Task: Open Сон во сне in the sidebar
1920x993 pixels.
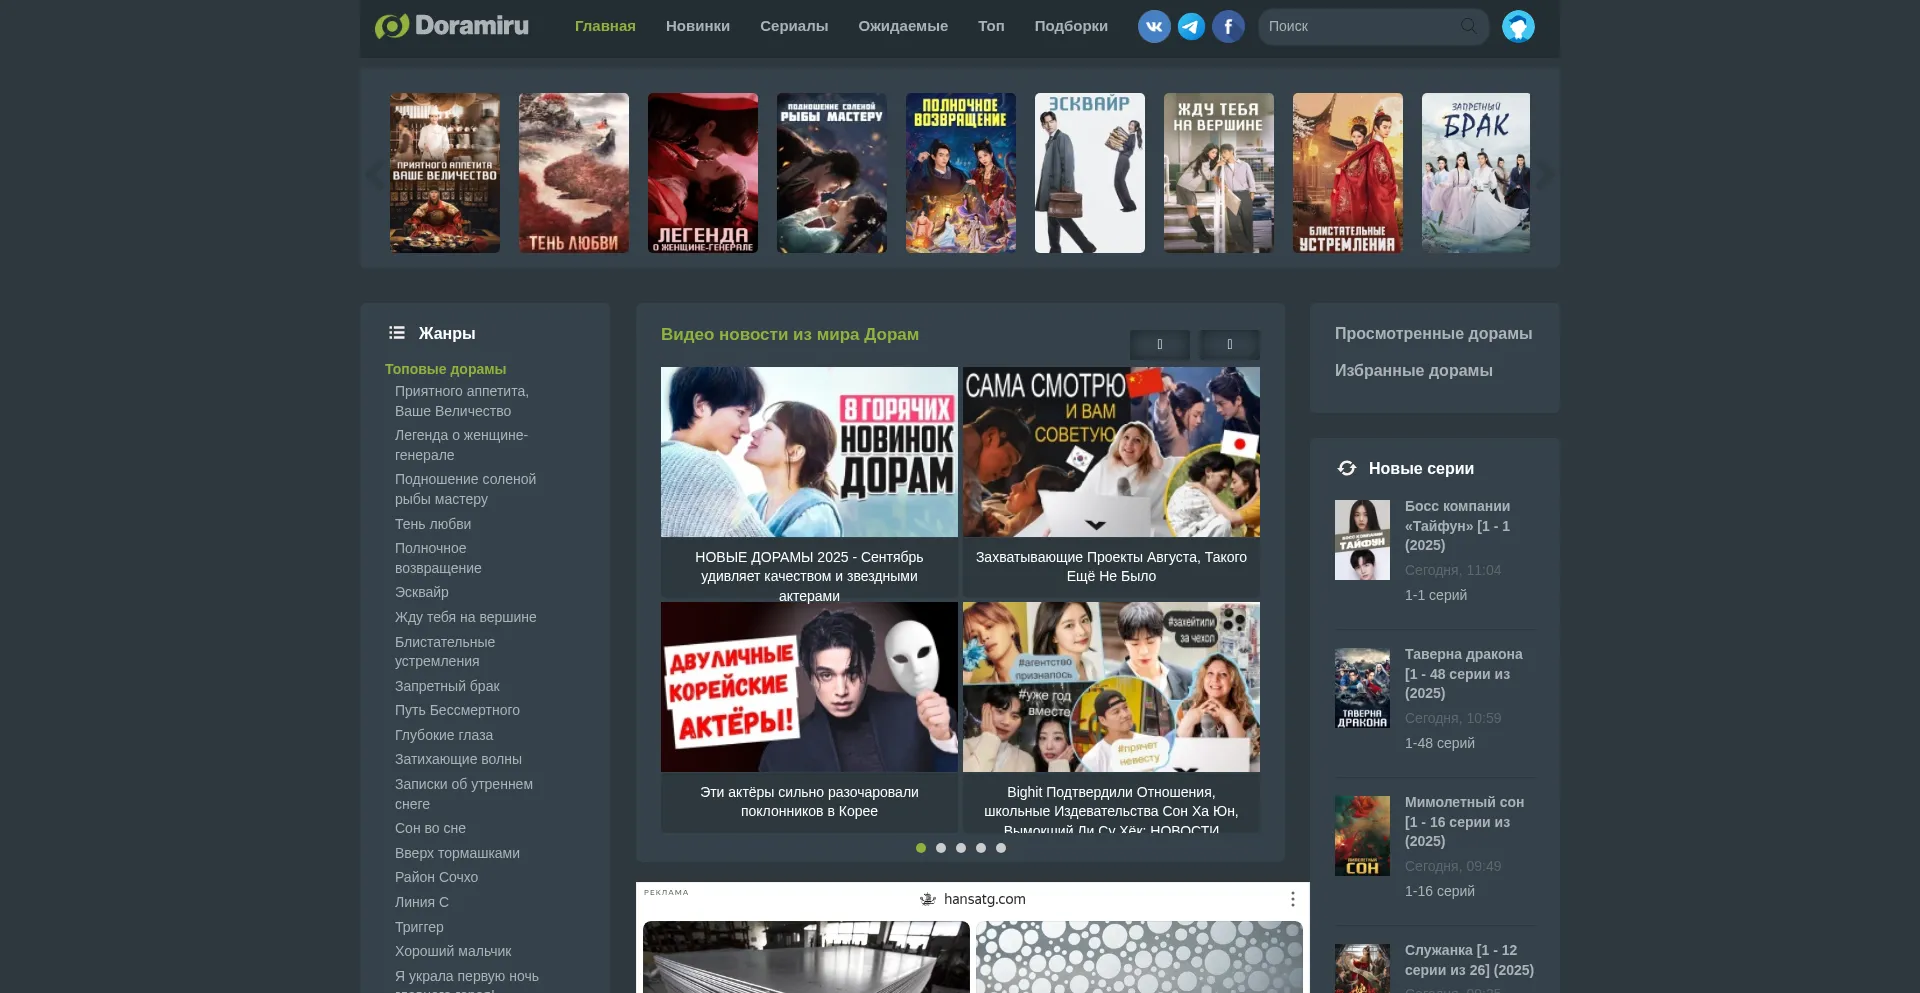Action: 430,828
